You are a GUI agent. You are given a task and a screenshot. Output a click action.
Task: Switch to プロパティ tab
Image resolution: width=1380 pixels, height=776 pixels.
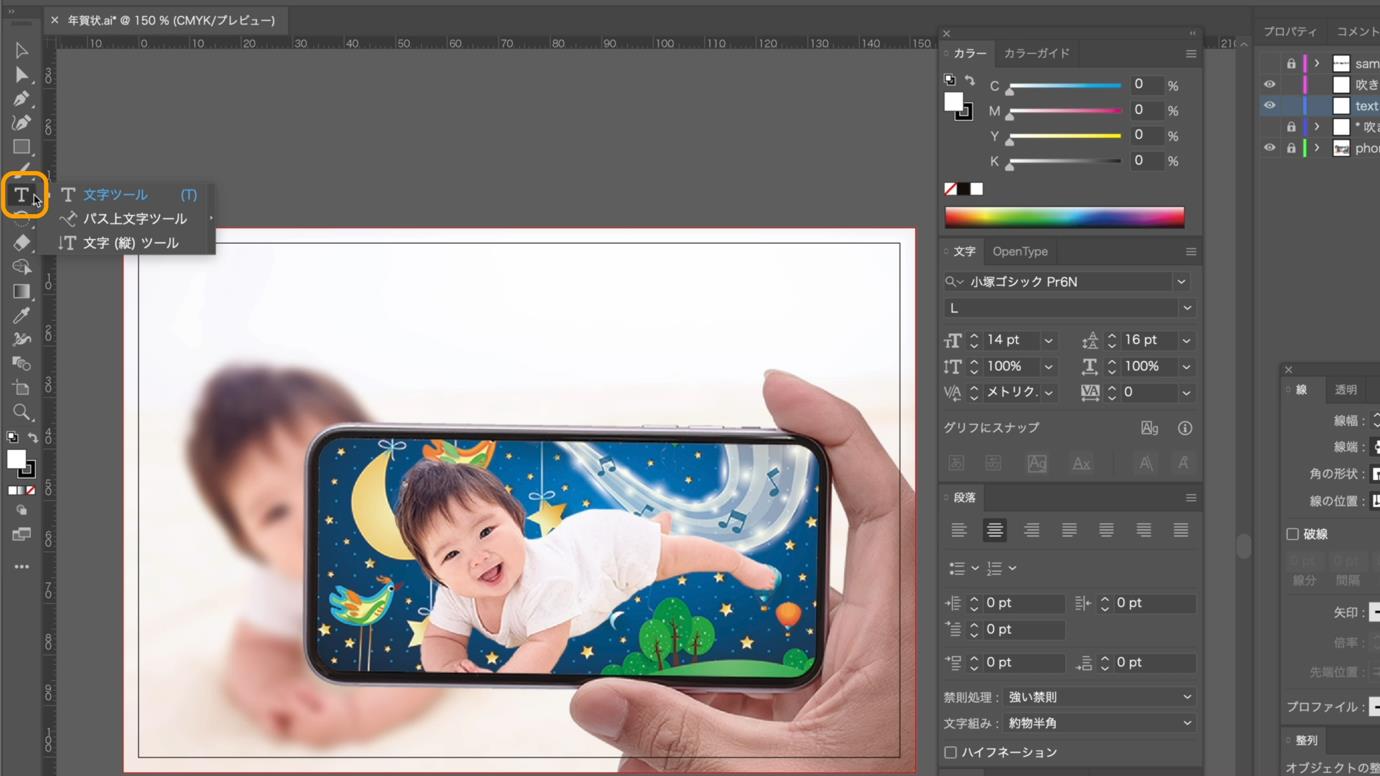tap(1290, 32)
